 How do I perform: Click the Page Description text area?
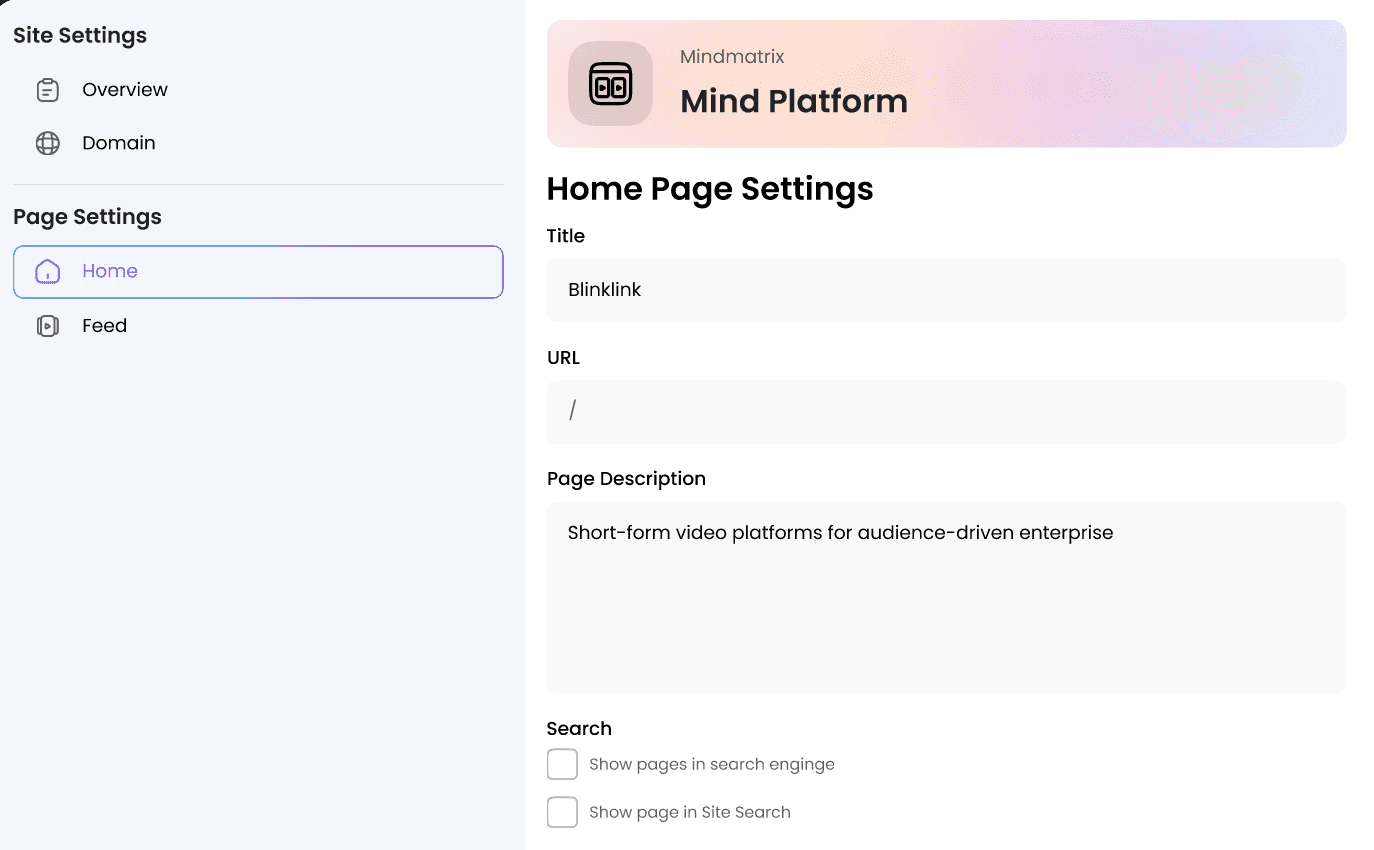[946, 597]
